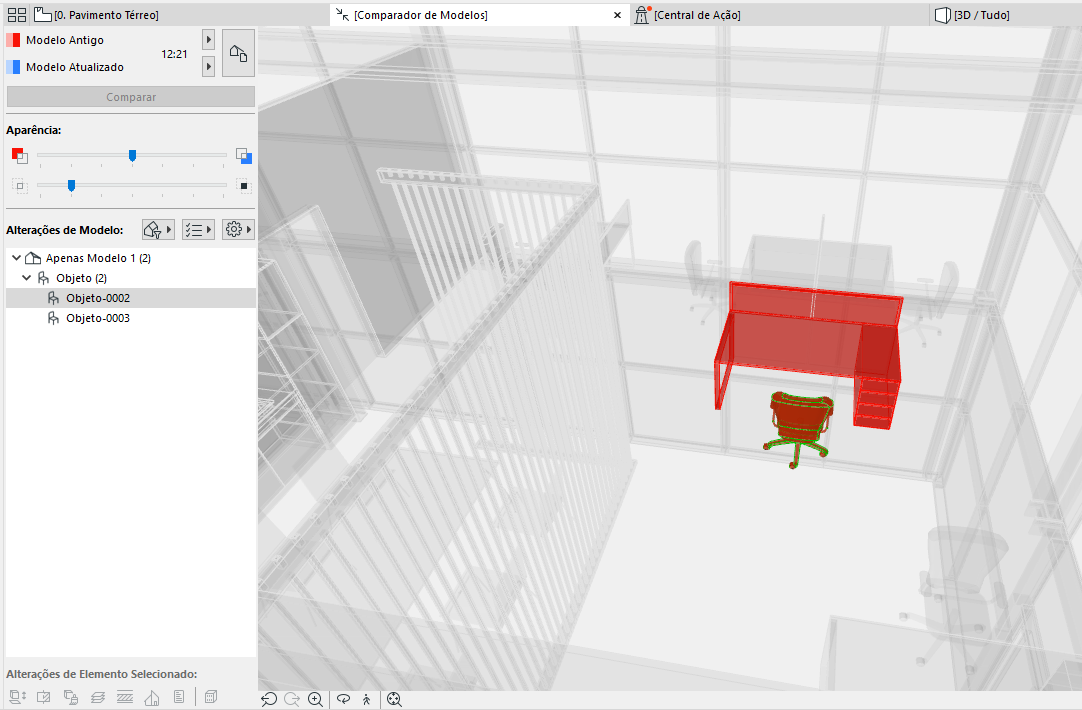Collapse the Objeto (2) subgroup
Image resolution: width=1082 pixels, height=710 pixels.
(x=27, y=277)
